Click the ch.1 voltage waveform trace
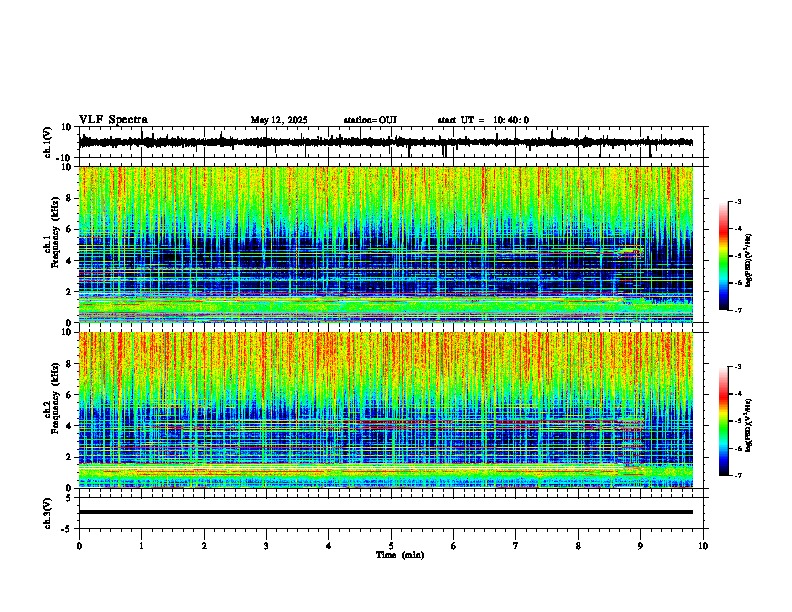The height and width of the screenshot is (612, 792). [386, 142]
